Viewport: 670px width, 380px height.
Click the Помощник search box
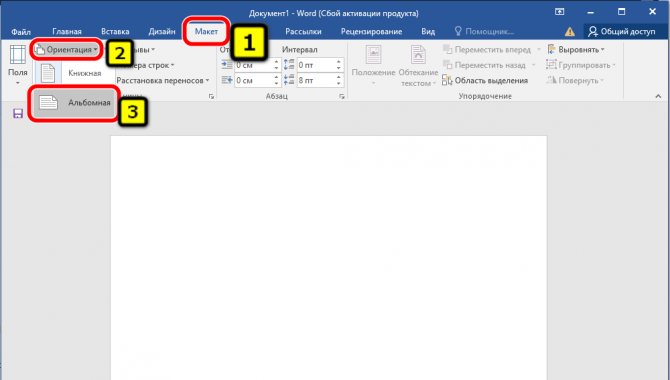point(485,31)
